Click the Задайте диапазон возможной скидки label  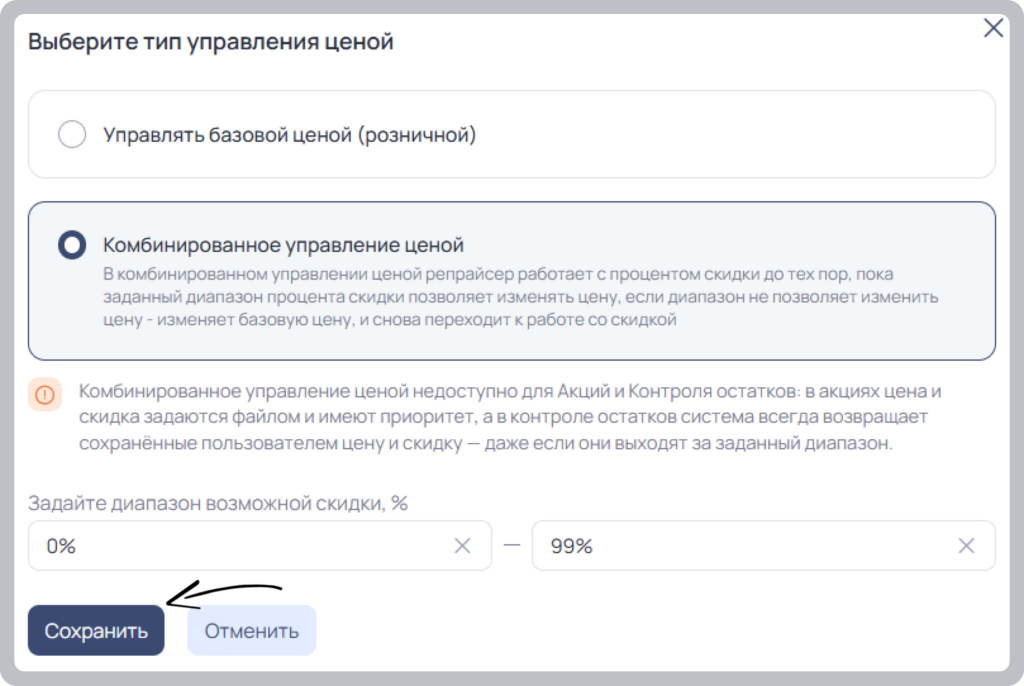[x=217, y=503]
